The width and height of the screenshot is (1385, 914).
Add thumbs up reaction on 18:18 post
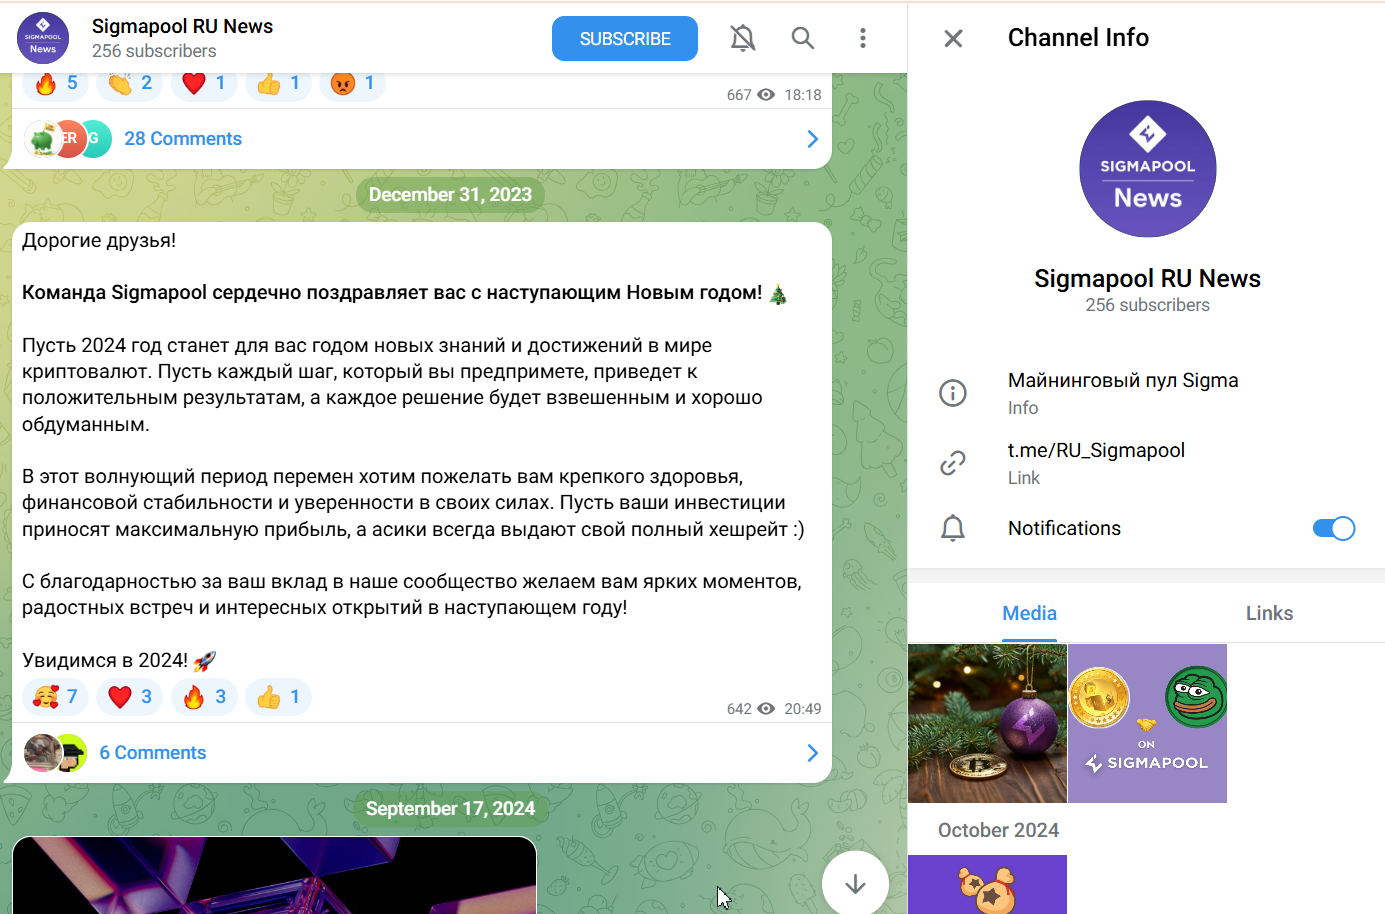[x=278, y=83]
